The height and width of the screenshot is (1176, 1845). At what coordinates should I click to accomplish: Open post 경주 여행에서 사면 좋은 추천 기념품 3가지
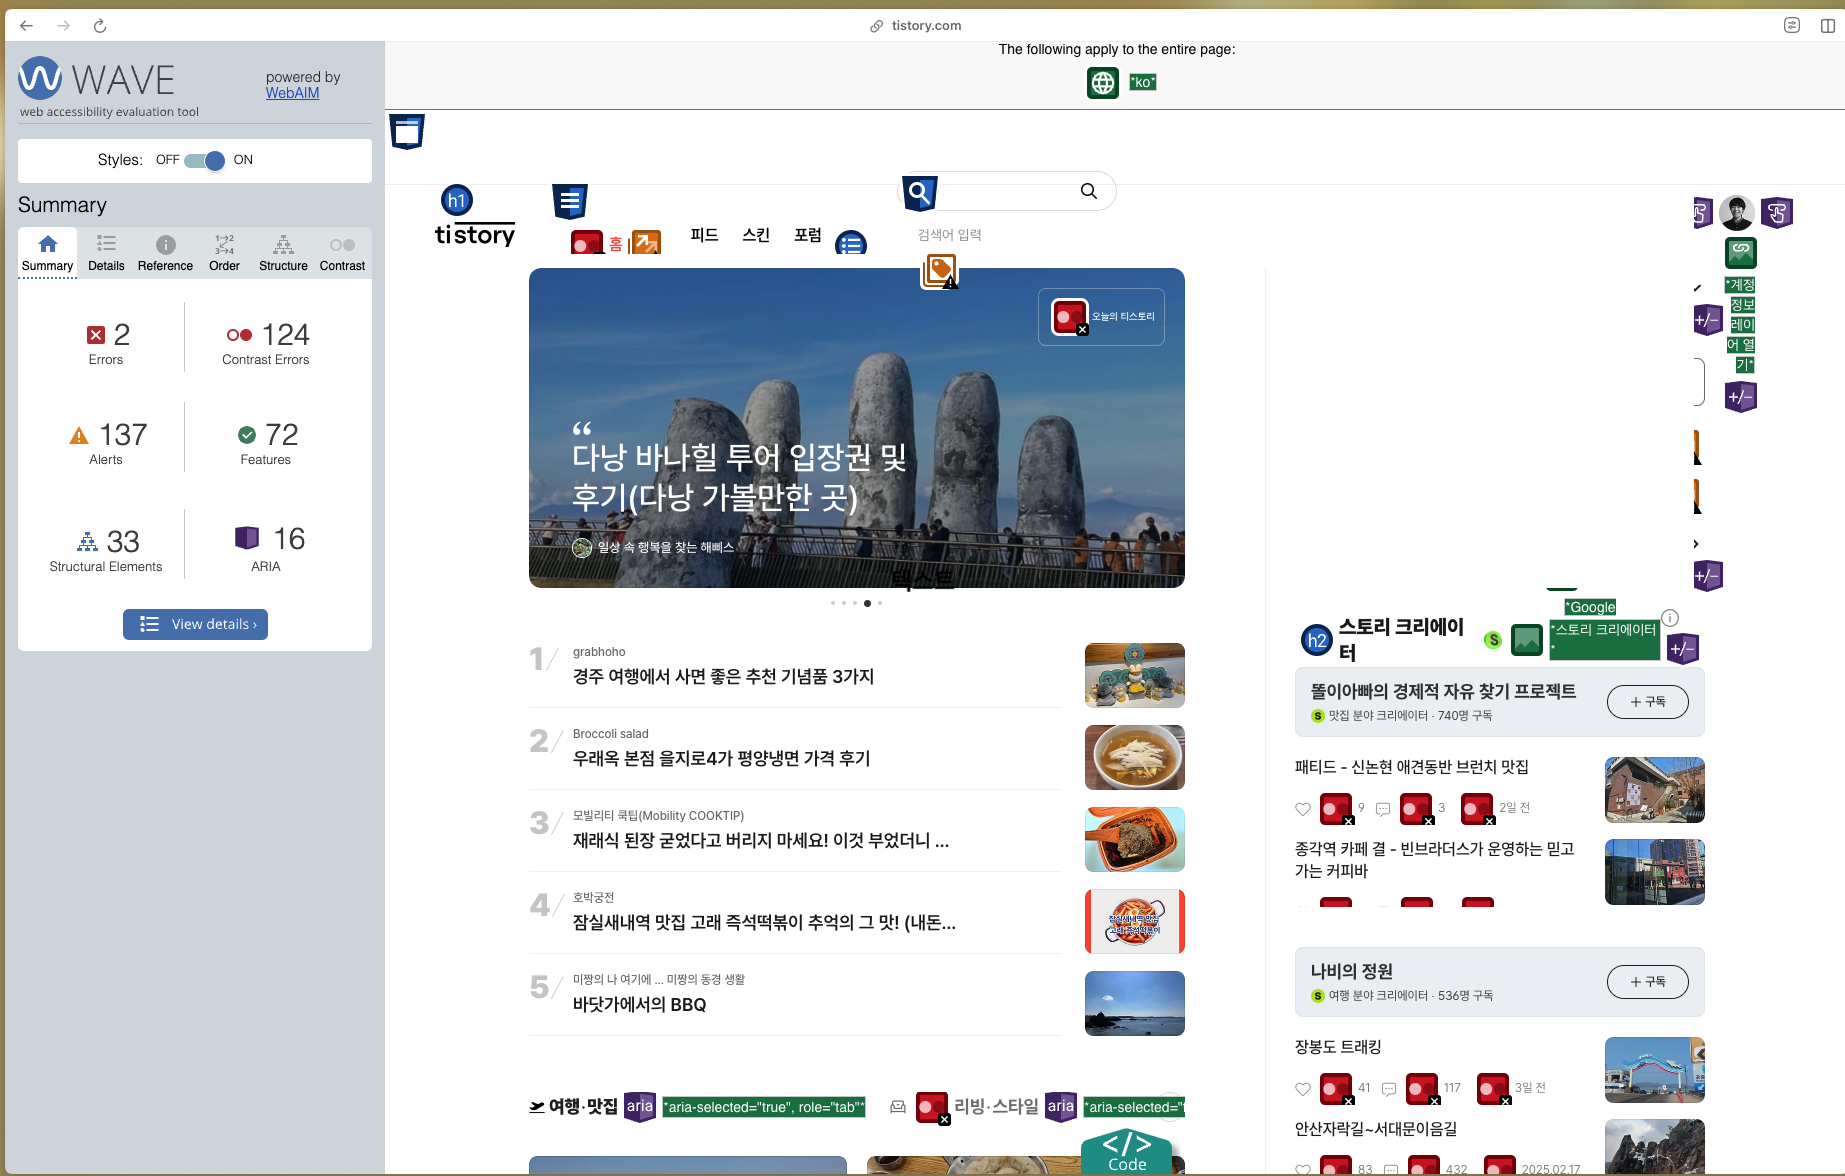[x=723, y=677]
